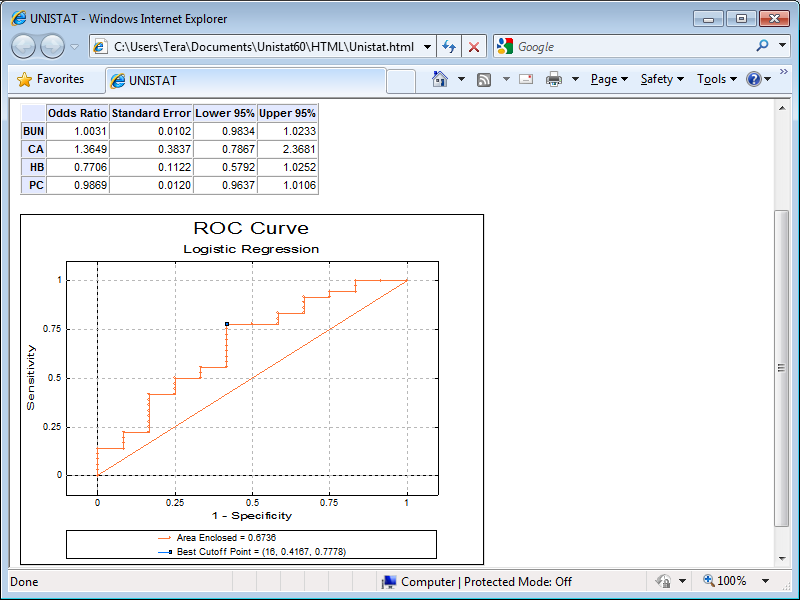Click the 'Standard Error' column header
800x600 pixels.
(x=151, y=113)
